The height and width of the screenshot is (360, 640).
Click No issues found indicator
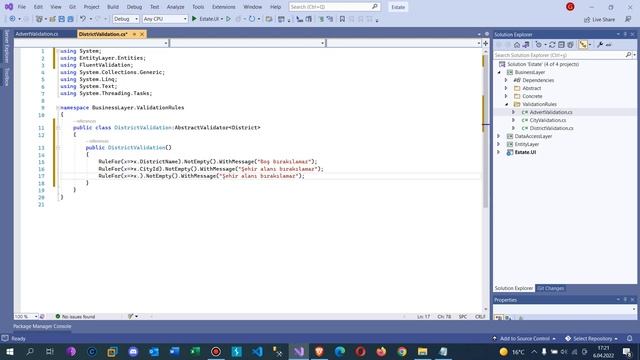[75, 316]
